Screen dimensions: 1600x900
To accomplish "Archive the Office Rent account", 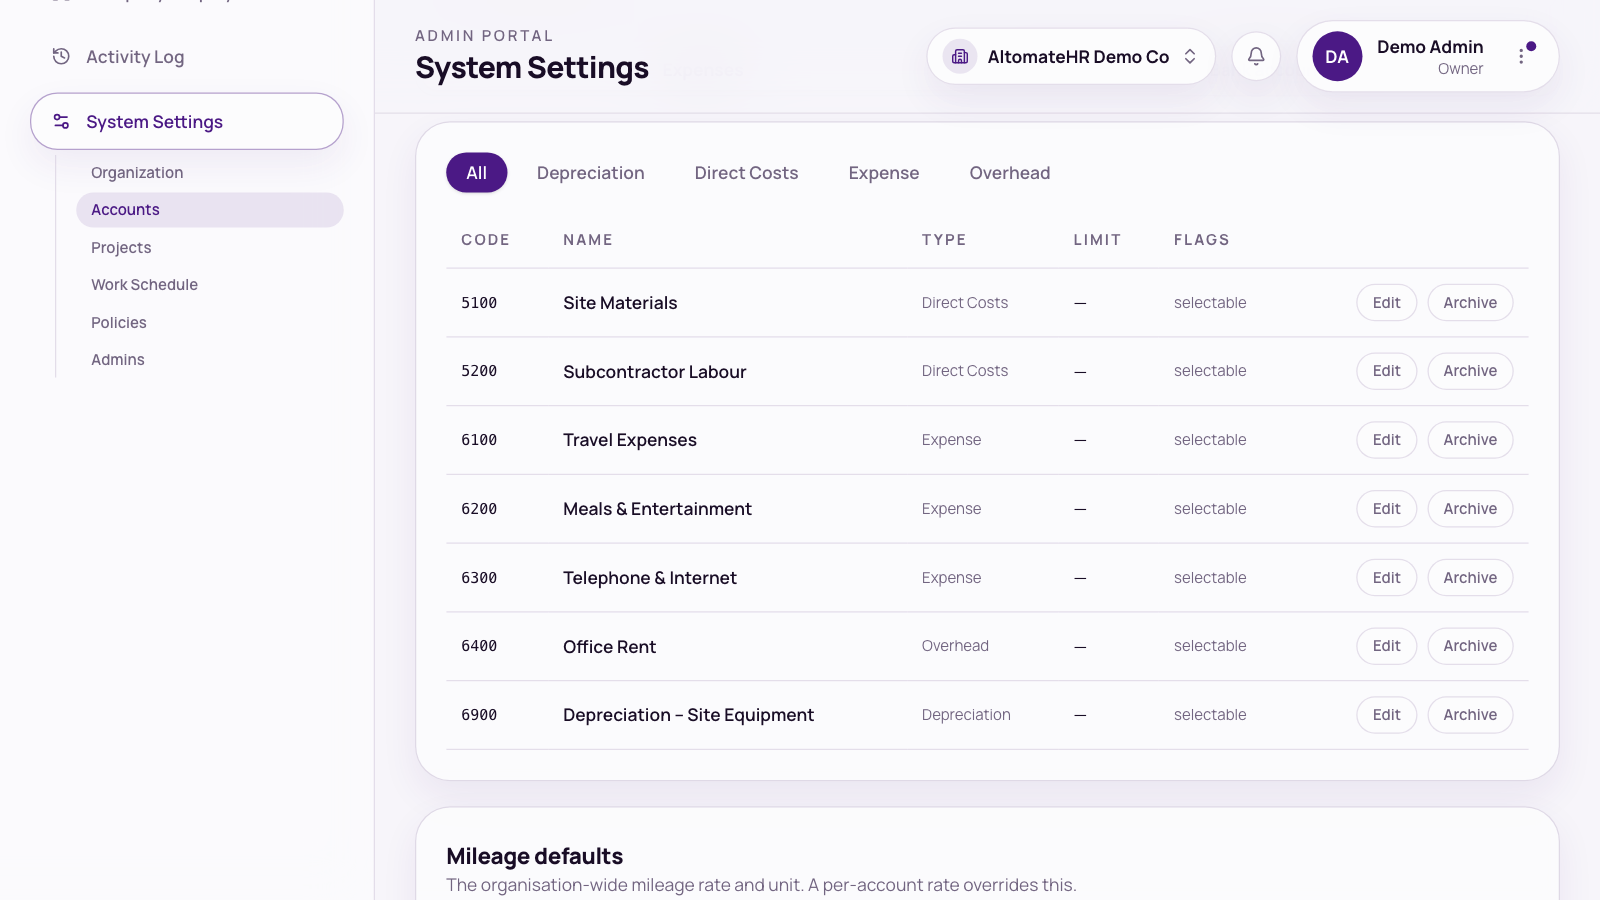I will tap(1470, 646).
